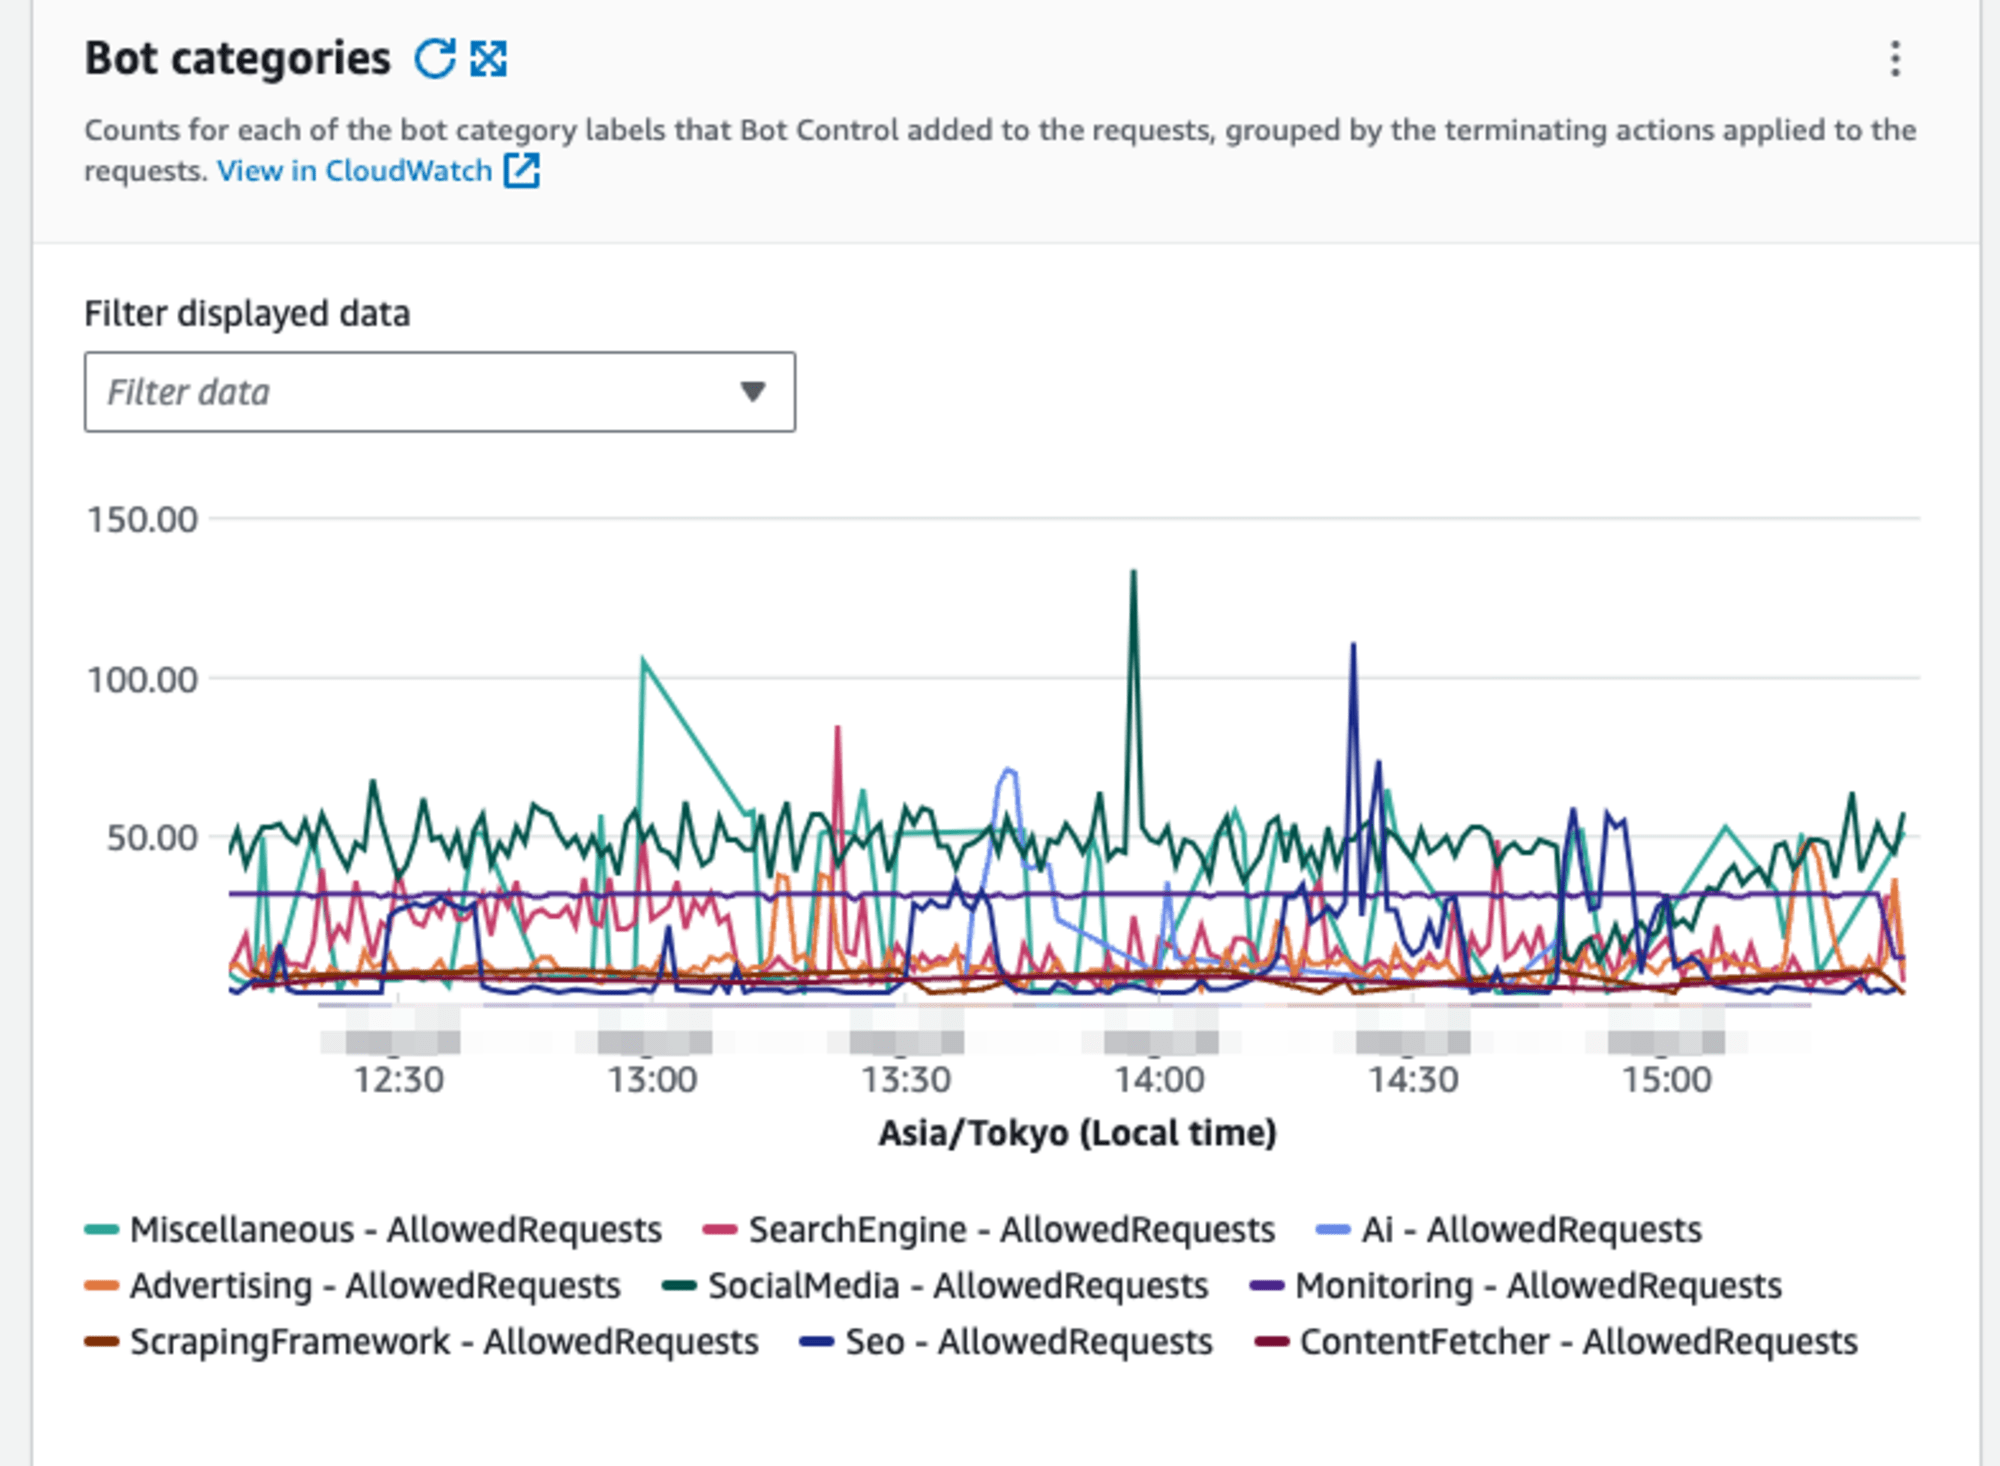Open the Filter data dropdown
This screenshot has width=2000, height=1466.
click(x=440, y=392)
